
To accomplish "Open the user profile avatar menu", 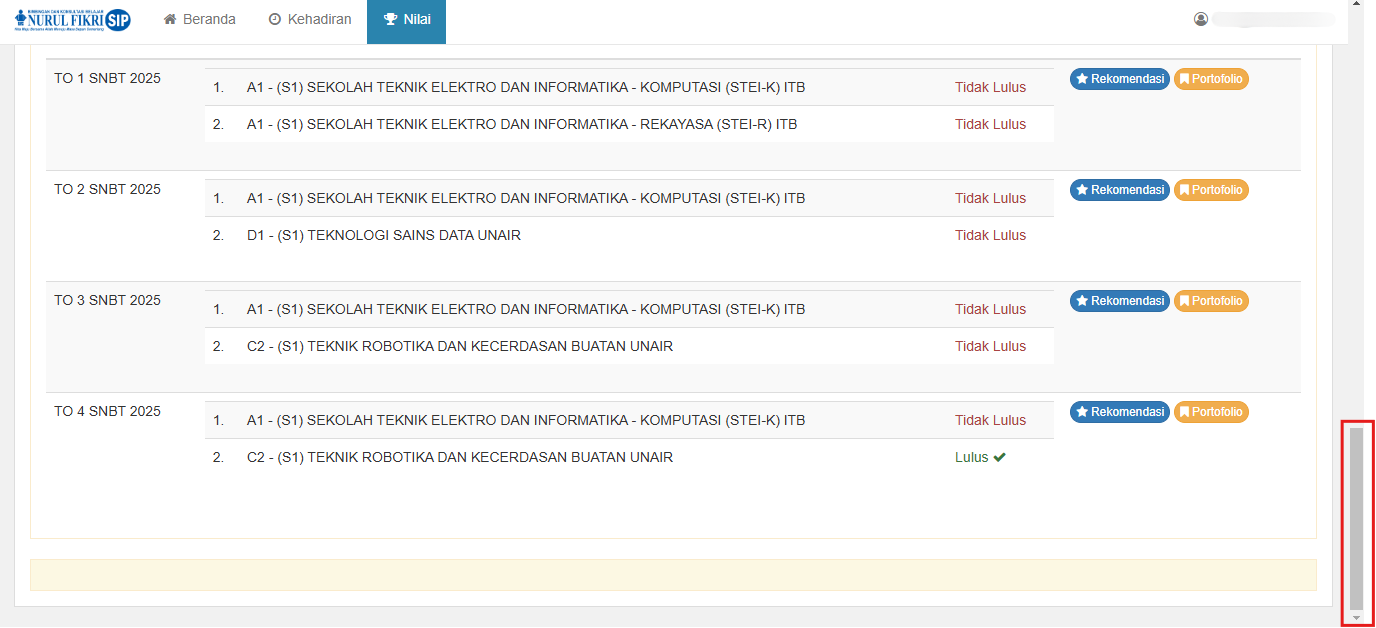I will click(x=1201, y=19).
